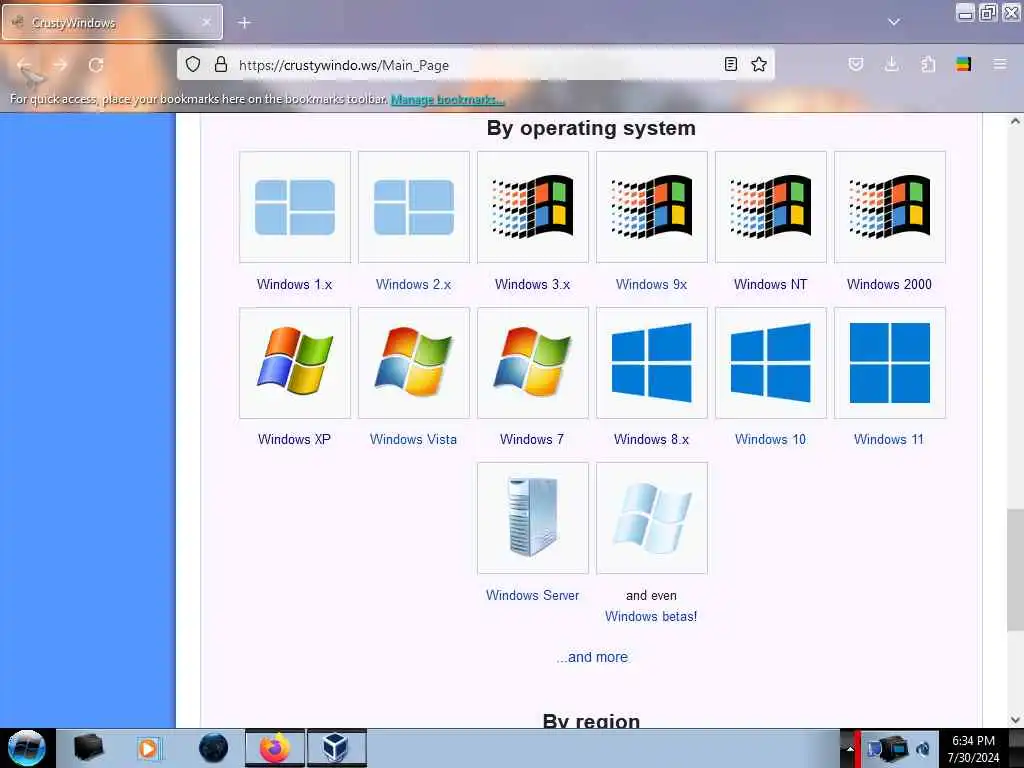Focus the URL address bar
Viewport: 1024px width, 768px height.
477,65
